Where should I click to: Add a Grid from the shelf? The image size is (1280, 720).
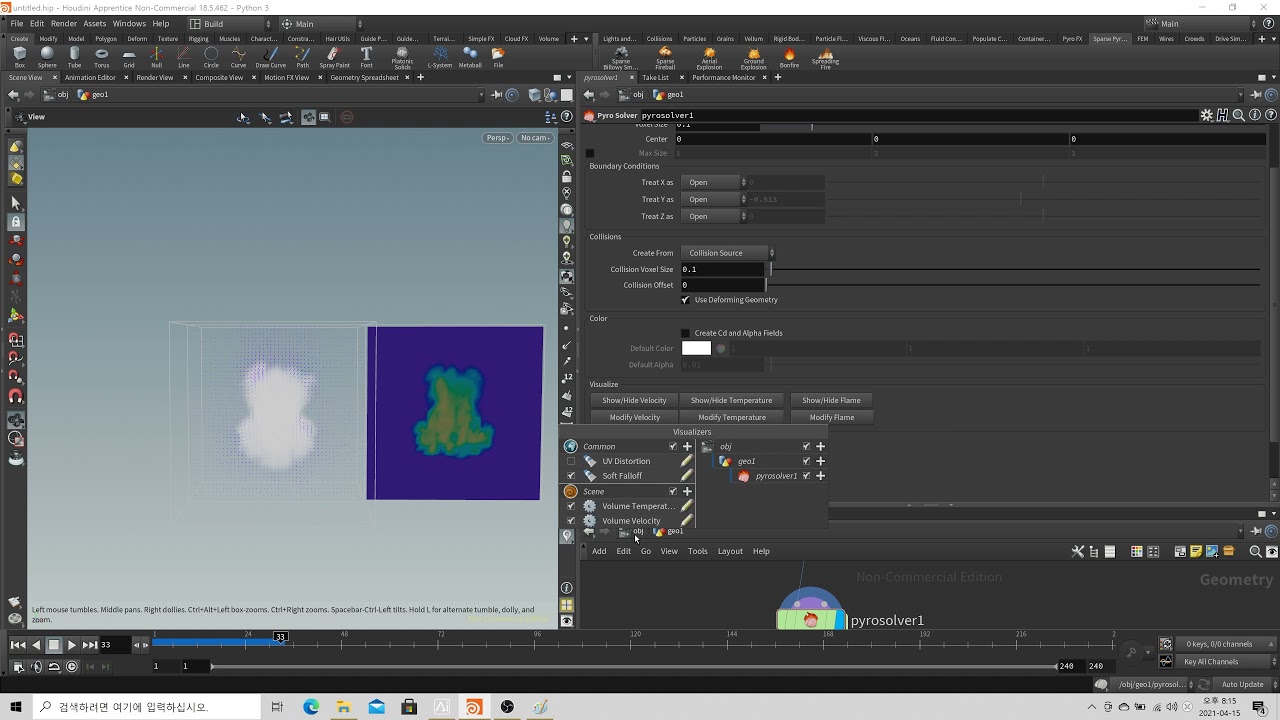[129, 57]
